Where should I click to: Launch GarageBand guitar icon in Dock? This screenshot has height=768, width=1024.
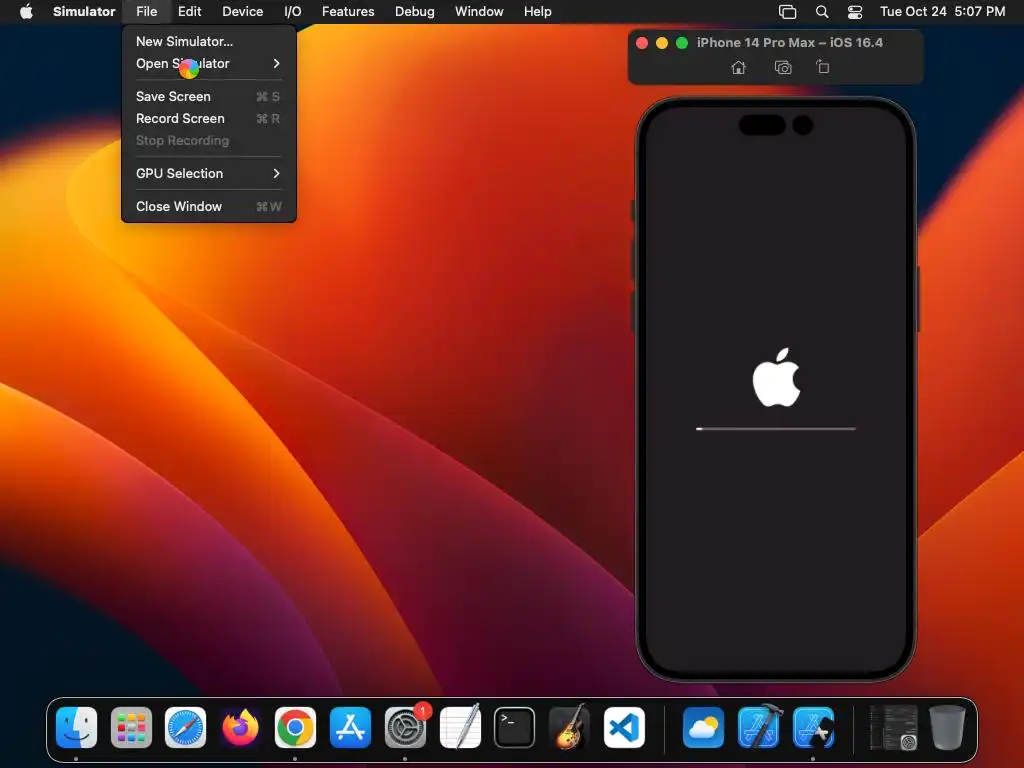(569, 727)
